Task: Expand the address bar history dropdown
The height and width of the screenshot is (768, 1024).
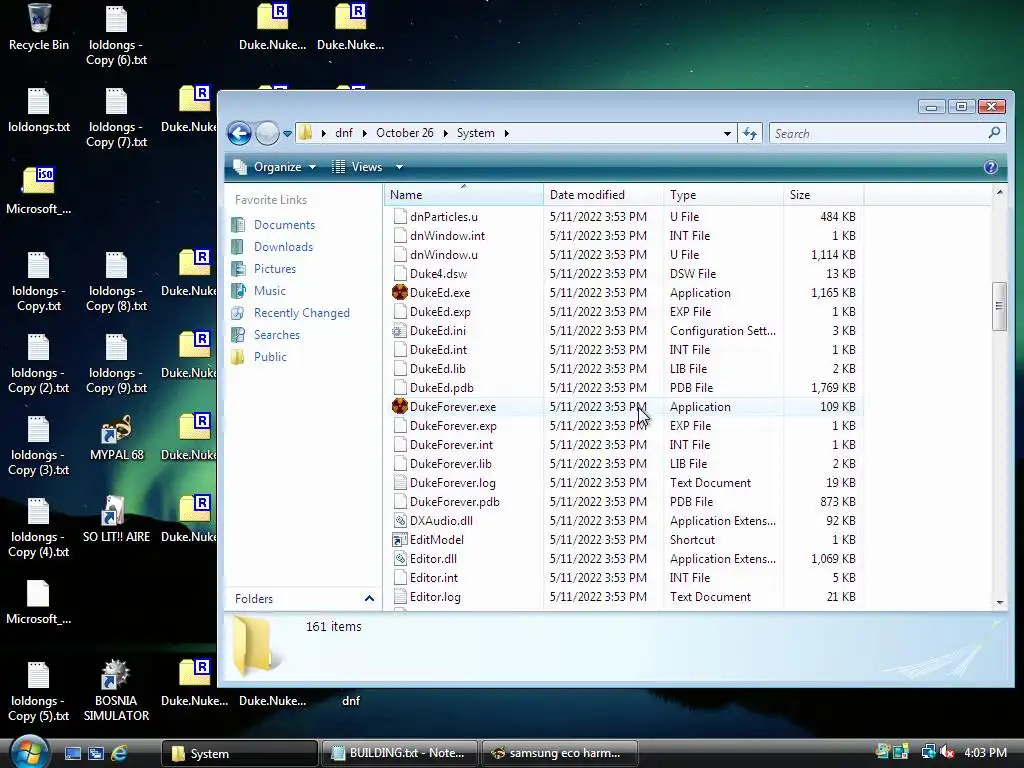Action: click(727, 133)
